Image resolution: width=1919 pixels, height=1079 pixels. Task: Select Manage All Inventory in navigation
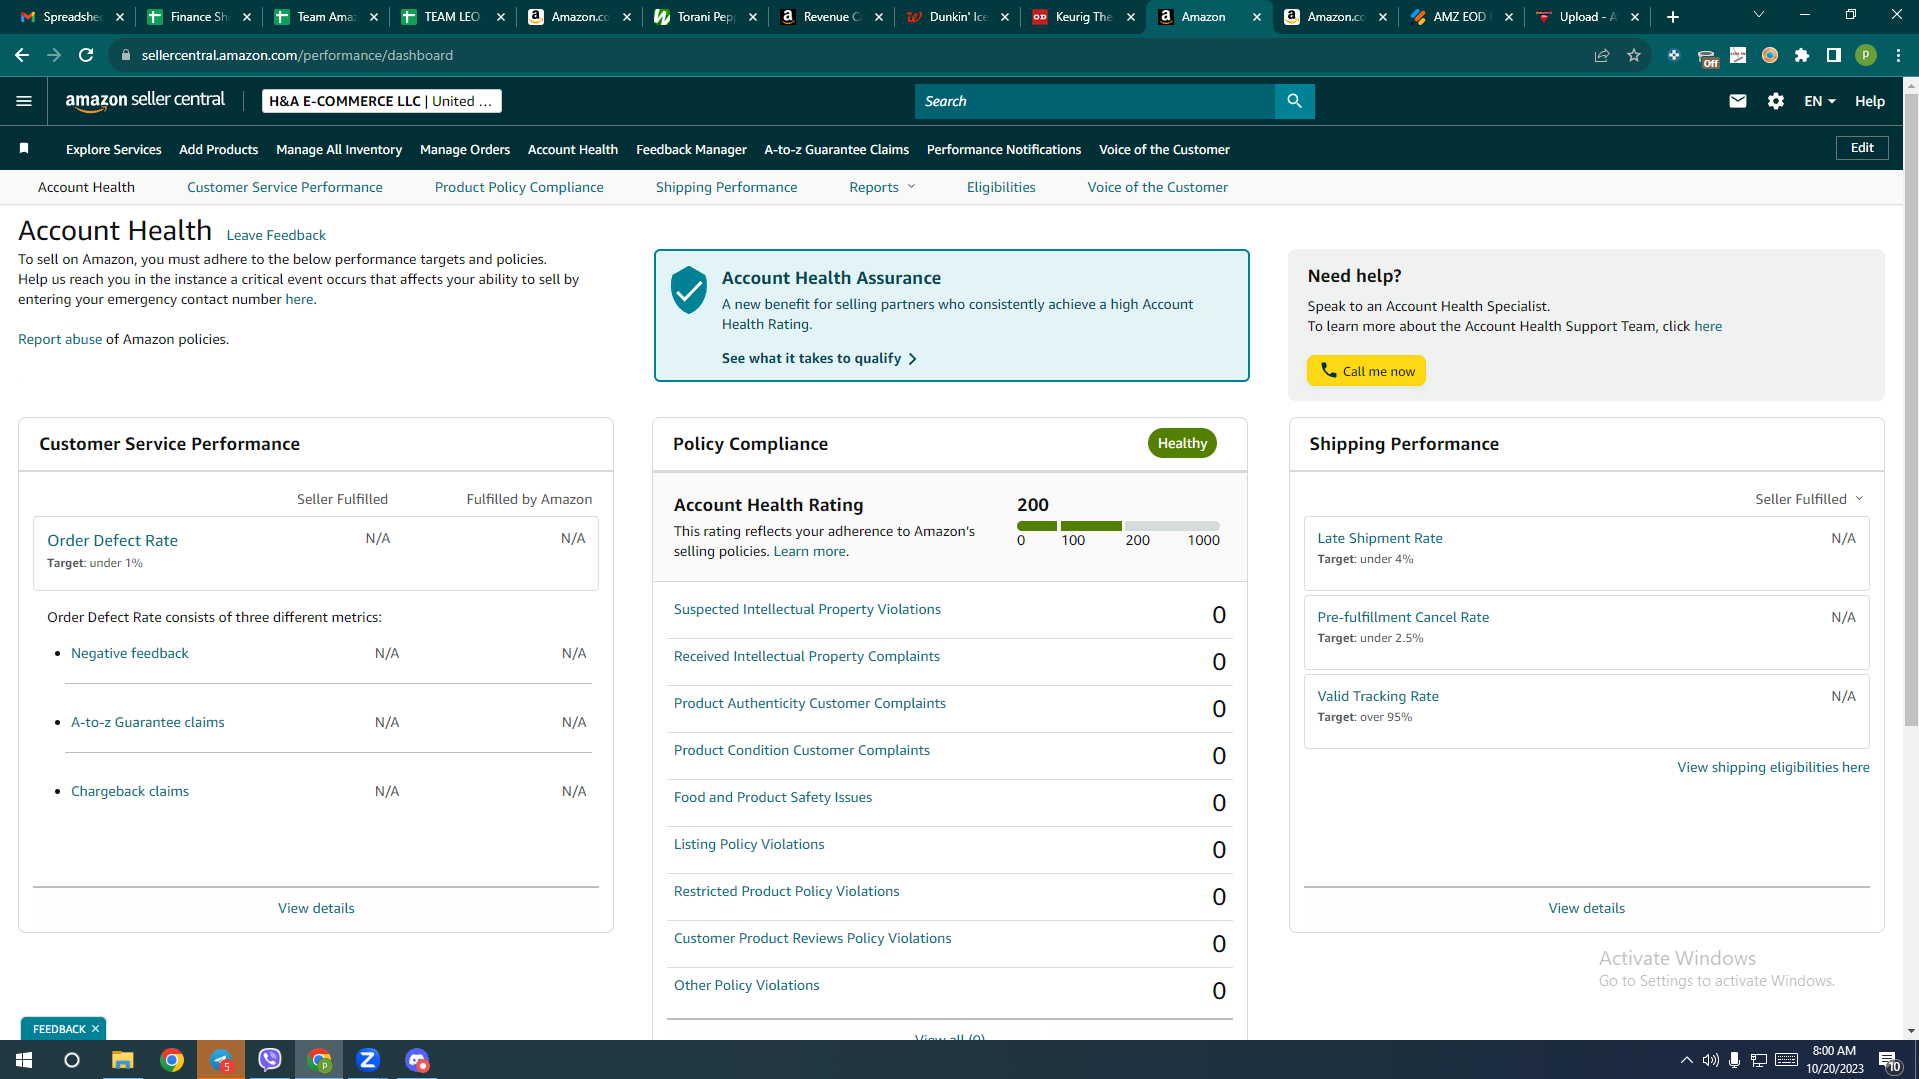[x=339, y=149]
